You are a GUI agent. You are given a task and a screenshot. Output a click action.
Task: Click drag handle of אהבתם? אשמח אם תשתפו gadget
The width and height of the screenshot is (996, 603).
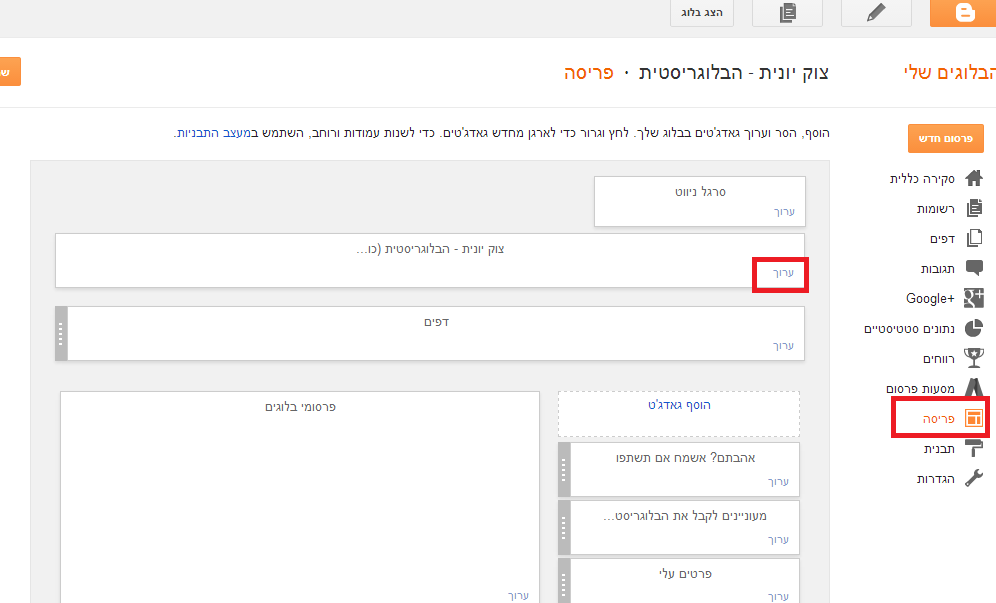pos(564,470)
